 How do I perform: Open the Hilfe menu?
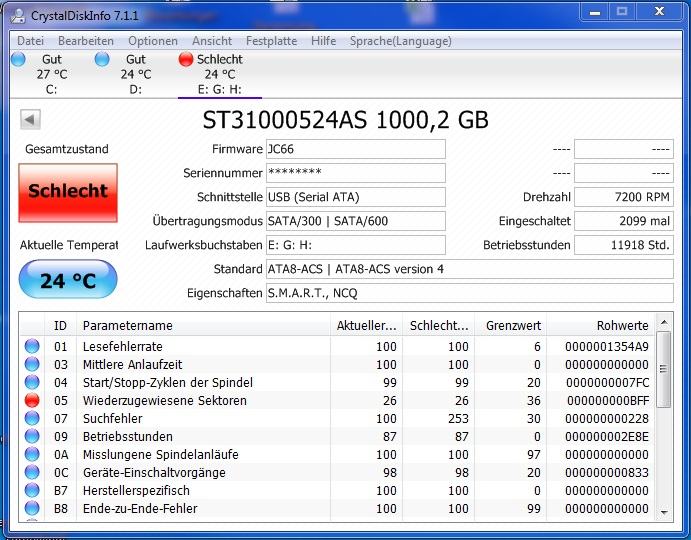tap(323, 41)
